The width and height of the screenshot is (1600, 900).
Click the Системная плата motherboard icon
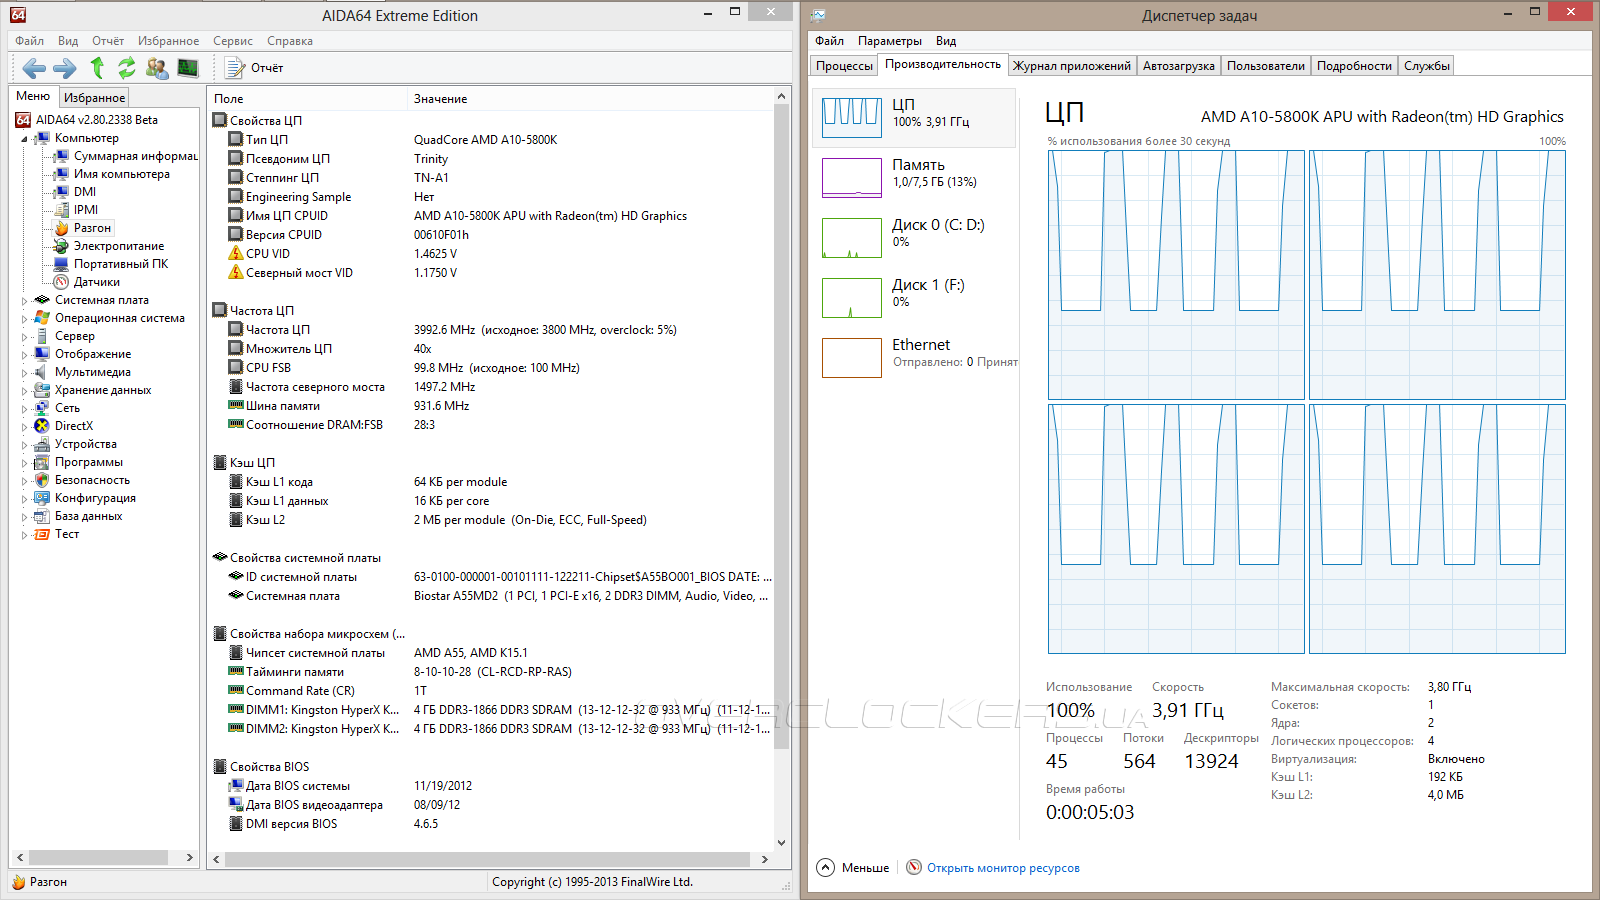(42, 300)
